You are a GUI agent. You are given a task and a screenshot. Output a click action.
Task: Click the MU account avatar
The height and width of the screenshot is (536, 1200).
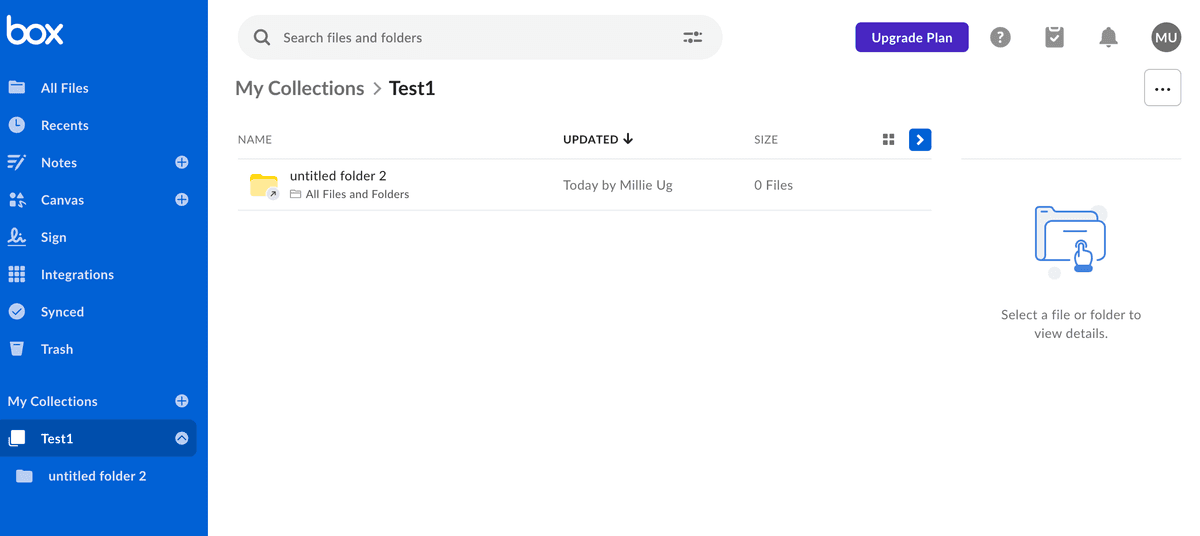[1166, 37]
